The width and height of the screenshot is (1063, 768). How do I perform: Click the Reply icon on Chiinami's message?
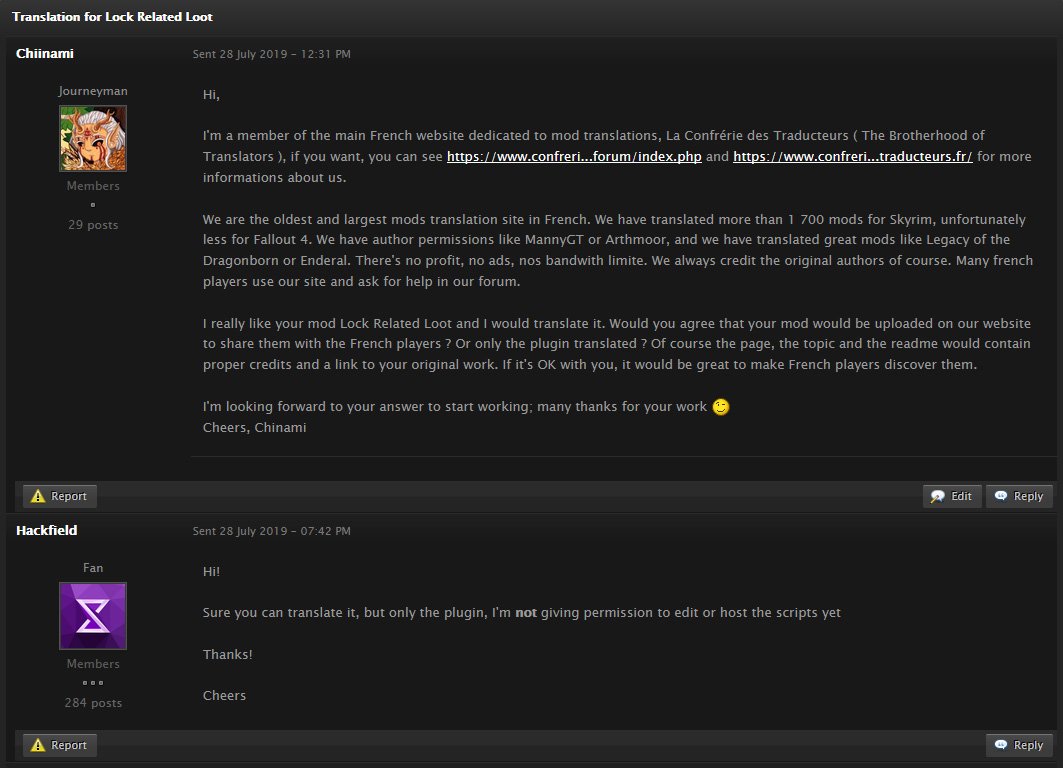pyautogui.click(x=1001, y=496)
